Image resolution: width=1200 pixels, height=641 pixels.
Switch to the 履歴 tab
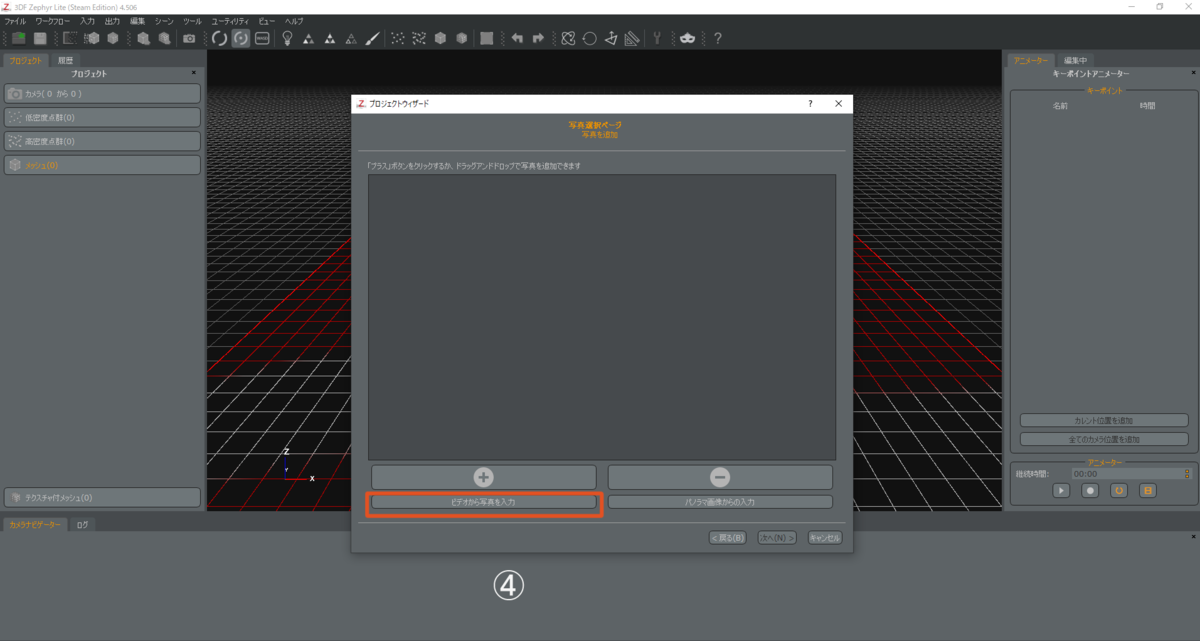pos(66,60)
